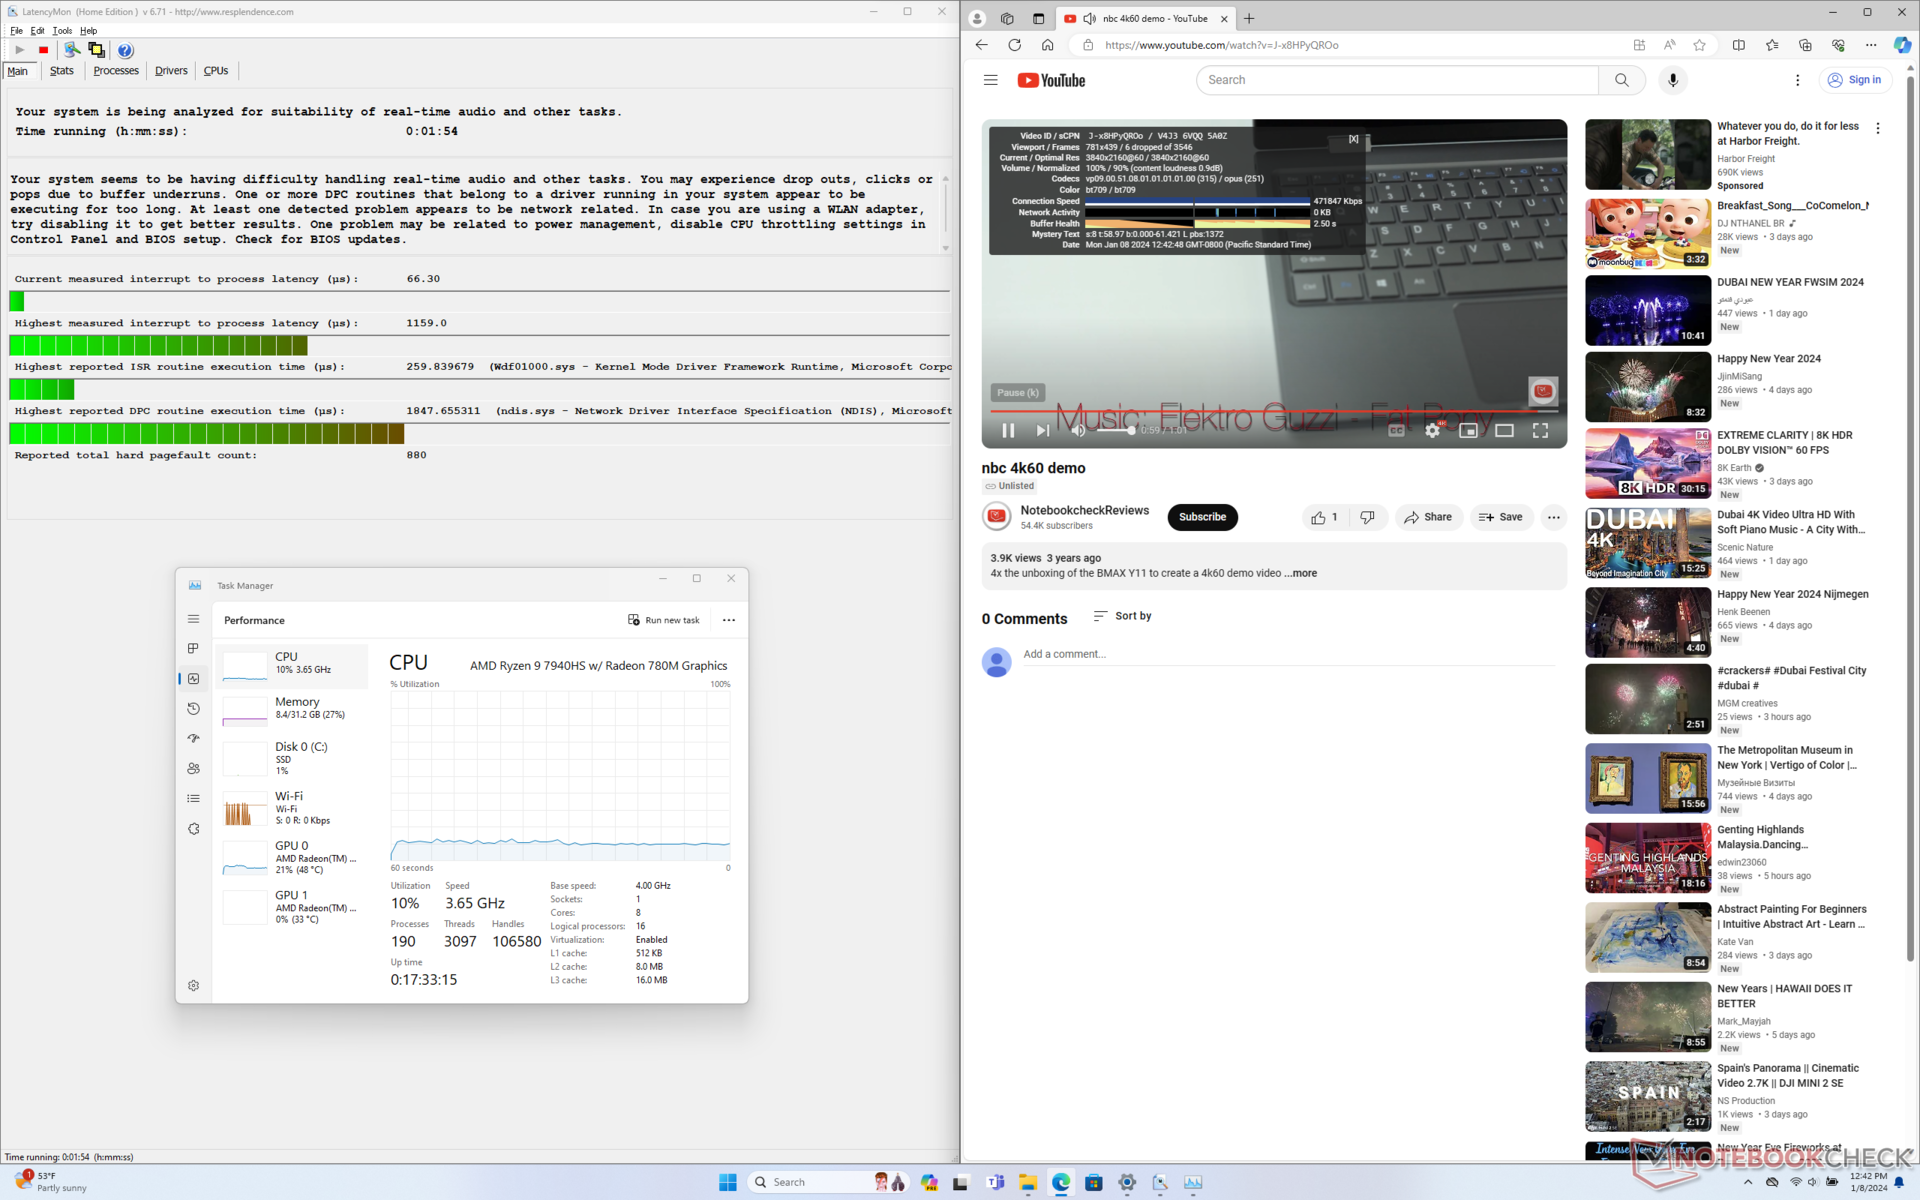Open Sort by comments dropdown
The height and width of the screenshot is (1200, 1920).
click(1122, 616)
